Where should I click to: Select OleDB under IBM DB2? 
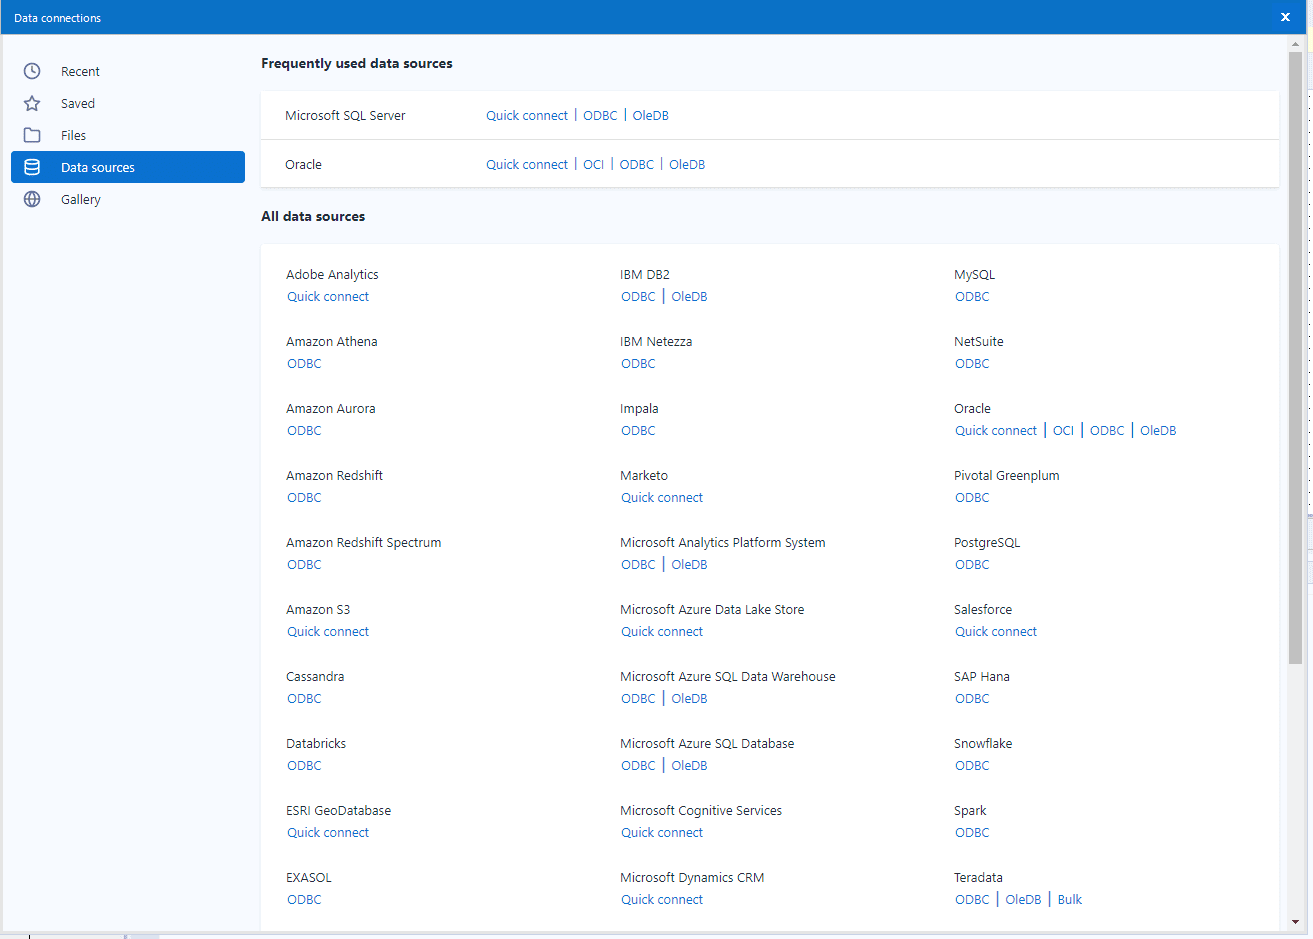(689, 296)
